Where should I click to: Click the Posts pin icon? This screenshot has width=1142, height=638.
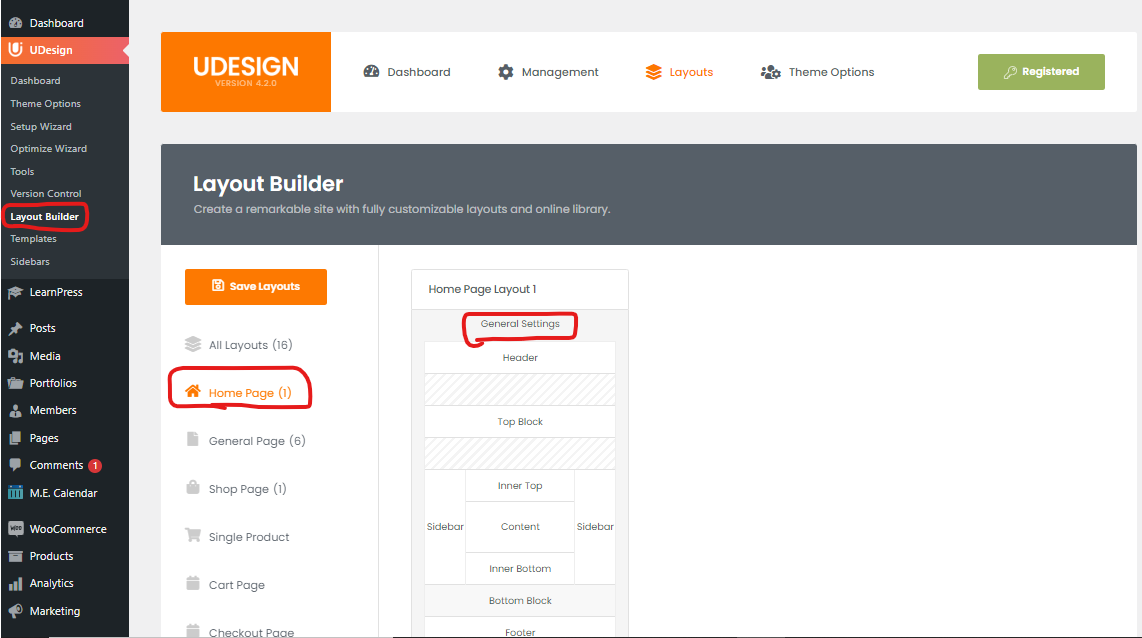click(15, 328)
